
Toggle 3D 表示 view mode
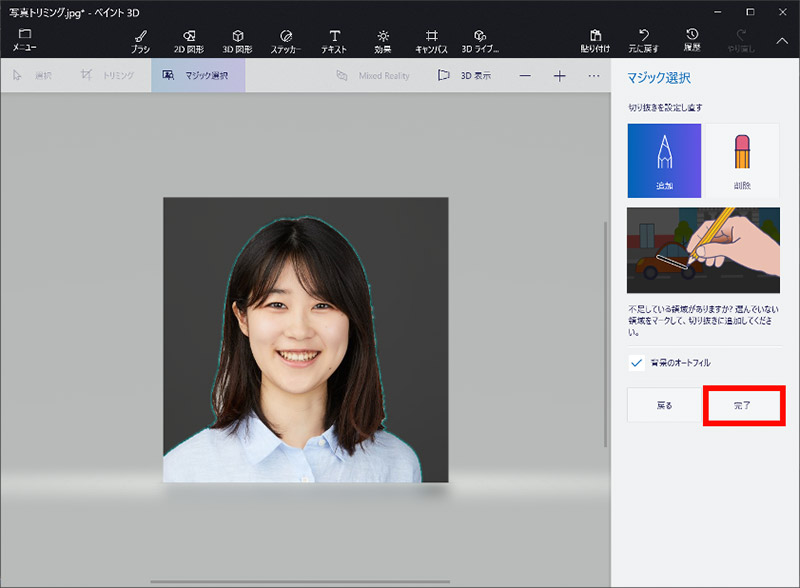(x=465, y=75)
